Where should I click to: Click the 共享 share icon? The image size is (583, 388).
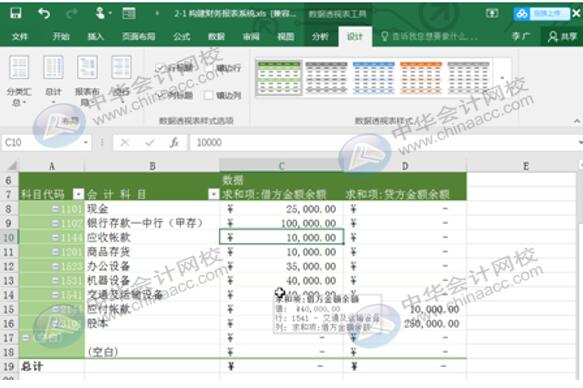pos(563,36)
